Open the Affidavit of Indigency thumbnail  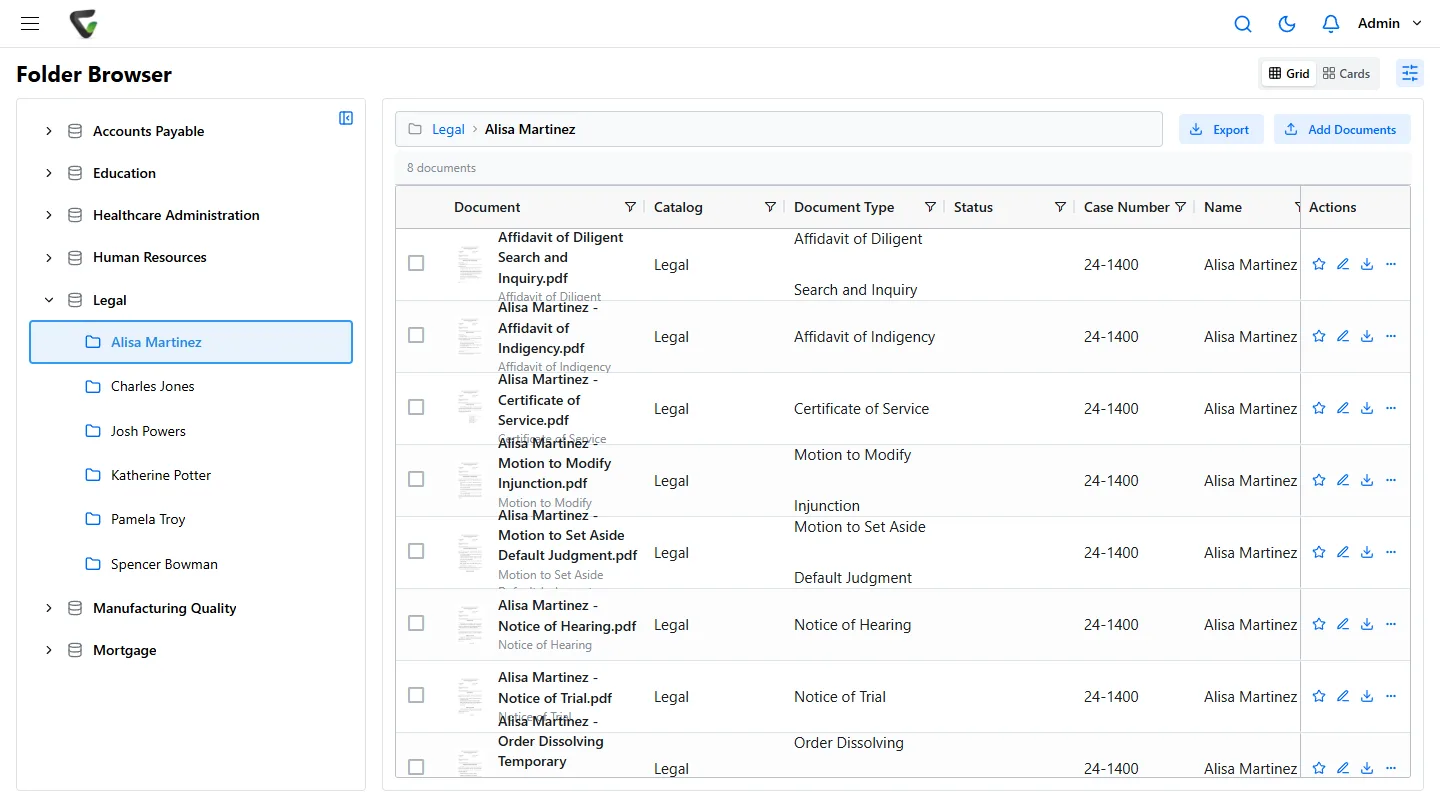(x=469, y=336)
